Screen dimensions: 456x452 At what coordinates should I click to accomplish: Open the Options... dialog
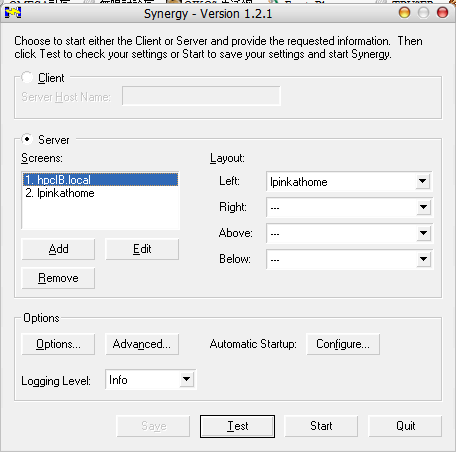click(x=58, y=344)
